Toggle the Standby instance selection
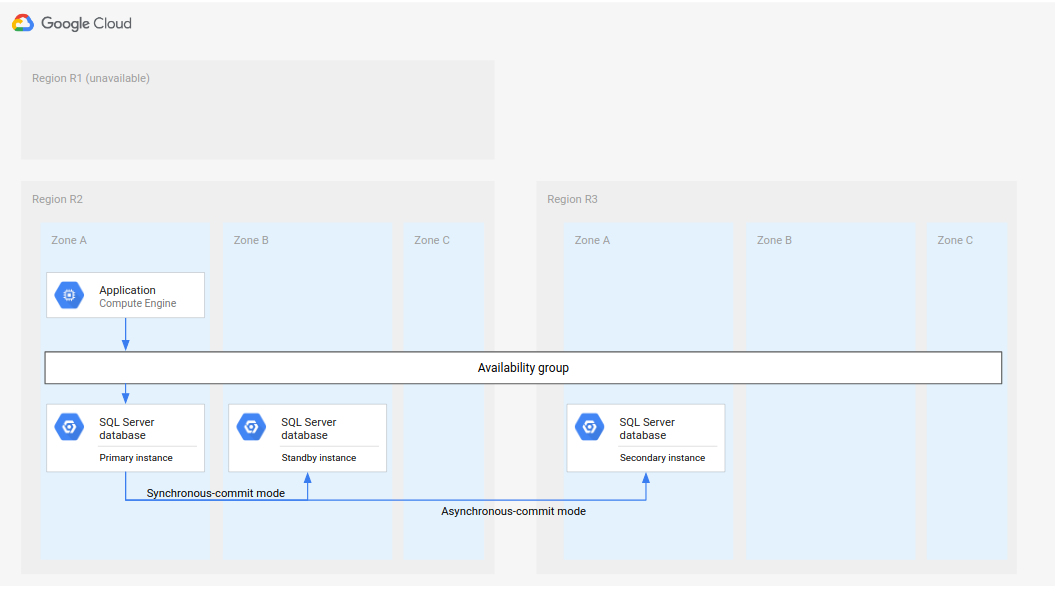The height and width of the screenshot is (589, 1055). tap(307, 437)
